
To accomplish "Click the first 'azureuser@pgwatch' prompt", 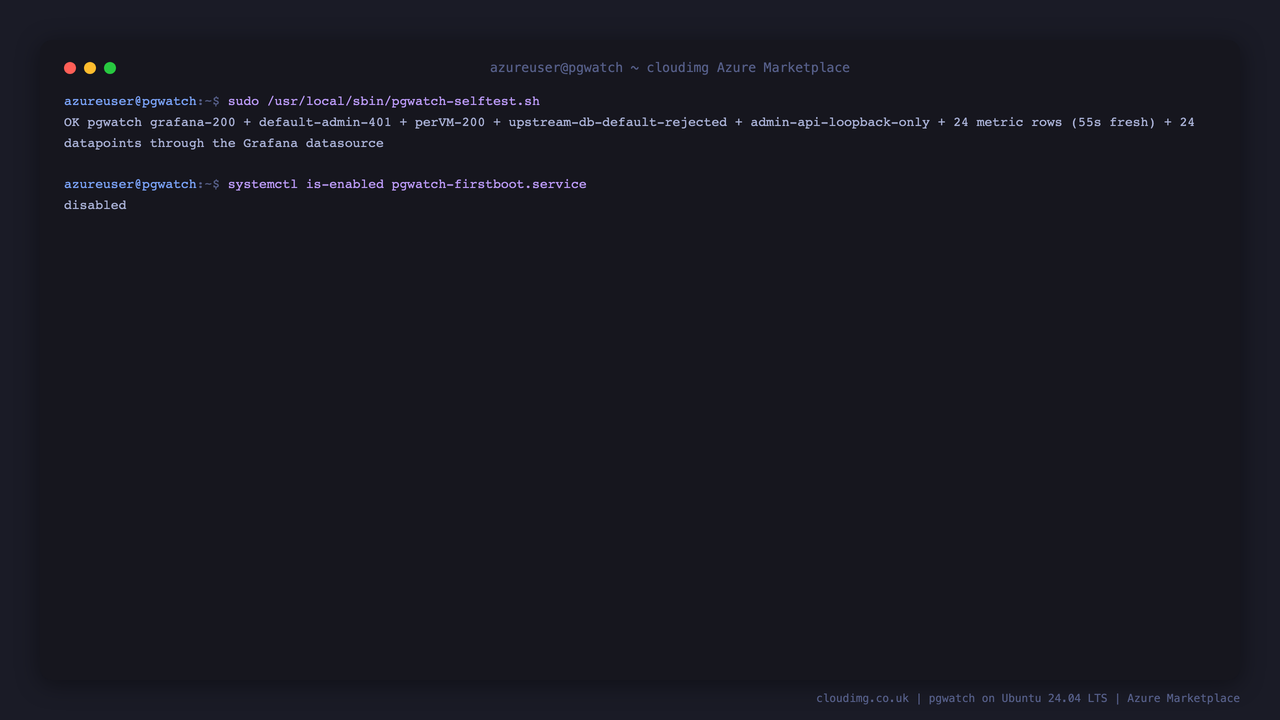I will click(x=130, y=101).
